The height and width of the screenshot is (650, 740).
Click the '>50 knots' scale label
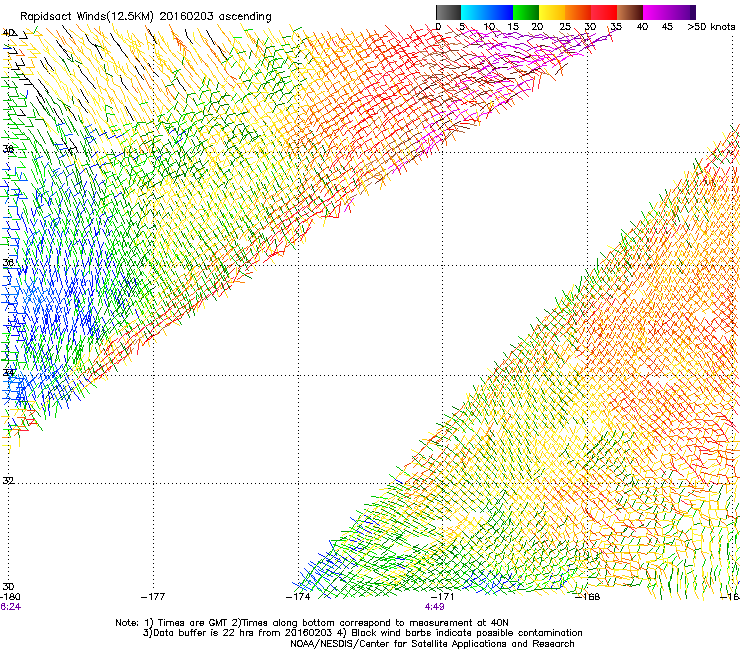coord(711,26)
